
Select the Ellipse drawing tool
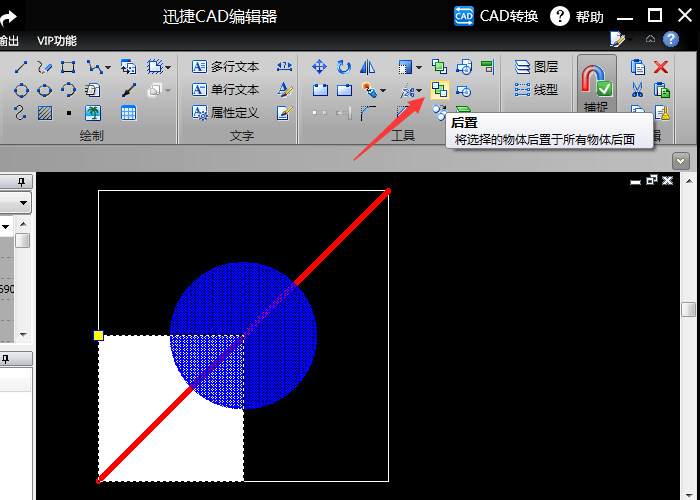44,90
